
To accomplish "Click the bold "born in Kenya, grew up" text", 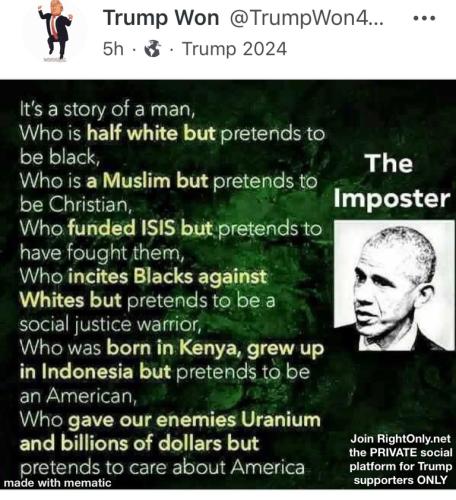I will click(215, 349).
